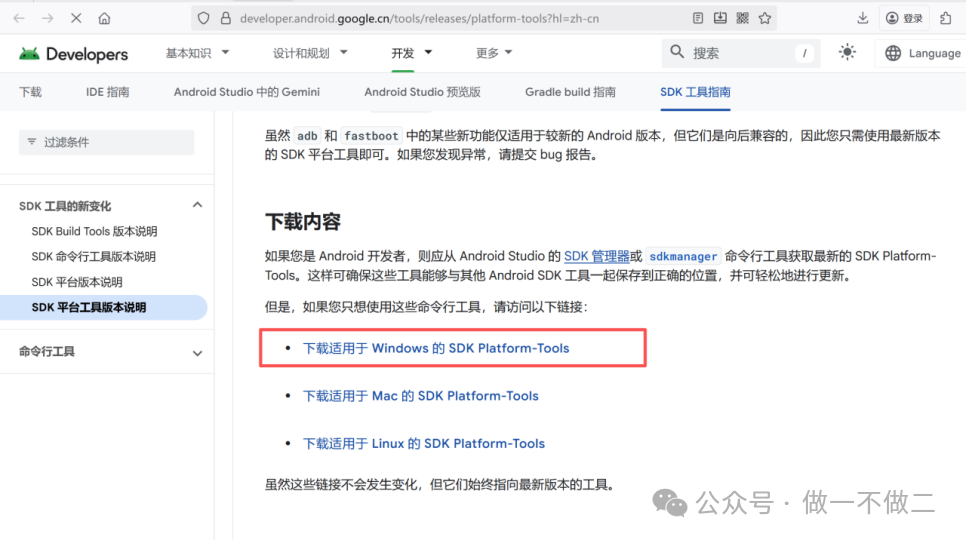Toggle reader view icon in address bar

(x=697, y=18)
